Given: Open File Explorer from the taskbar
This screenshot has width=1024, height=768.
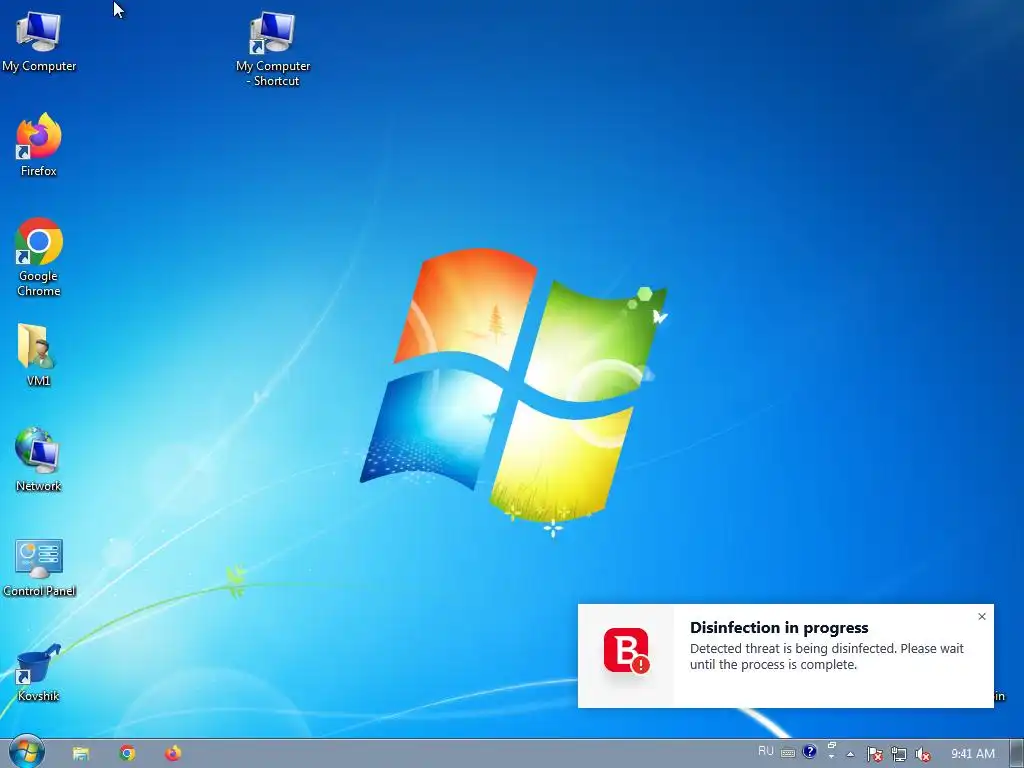Looking at the screenshot, I should click(x=81, y=754).
